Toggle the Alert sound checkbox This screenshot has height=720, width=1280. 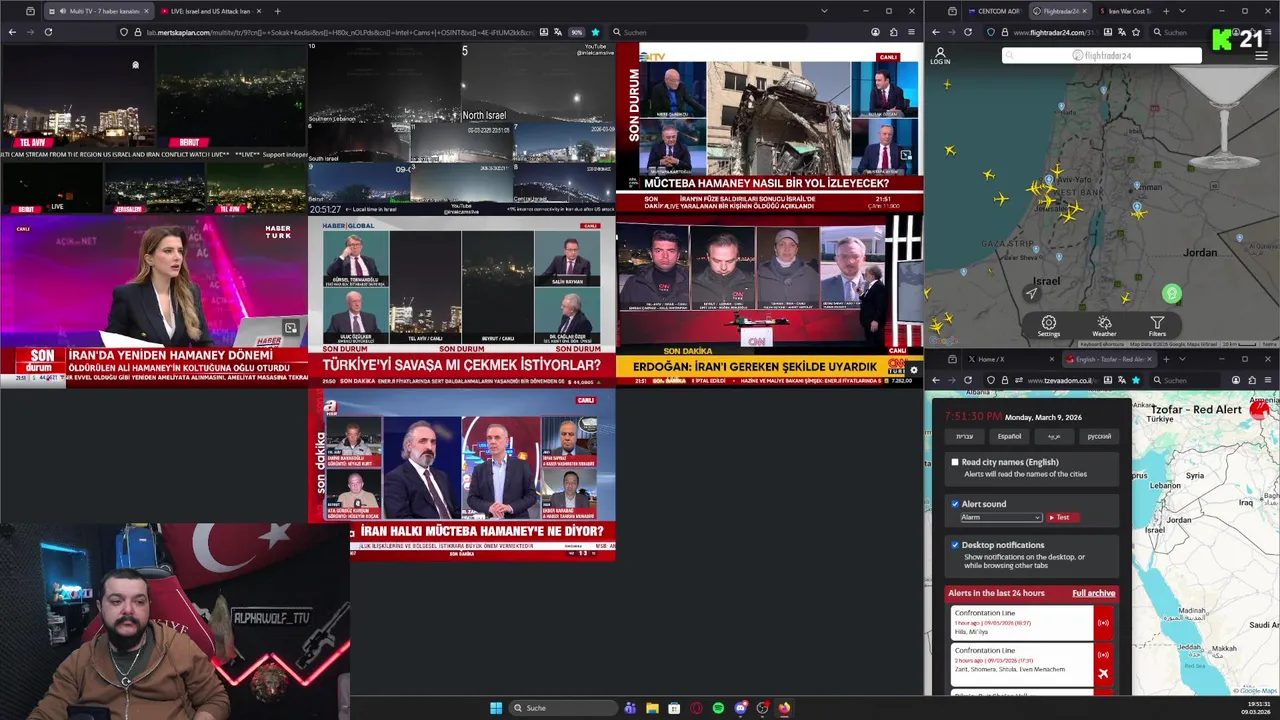pyautogui.click(x=955, y=504)
